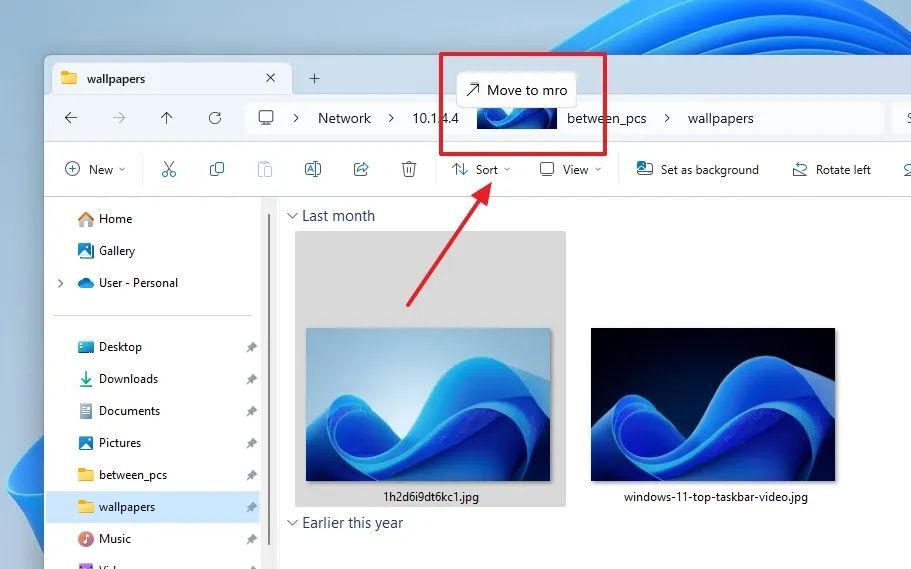This screenshot has width=911, height=569.
Task: Go up one folder level
Action: [x=167, y=118]
